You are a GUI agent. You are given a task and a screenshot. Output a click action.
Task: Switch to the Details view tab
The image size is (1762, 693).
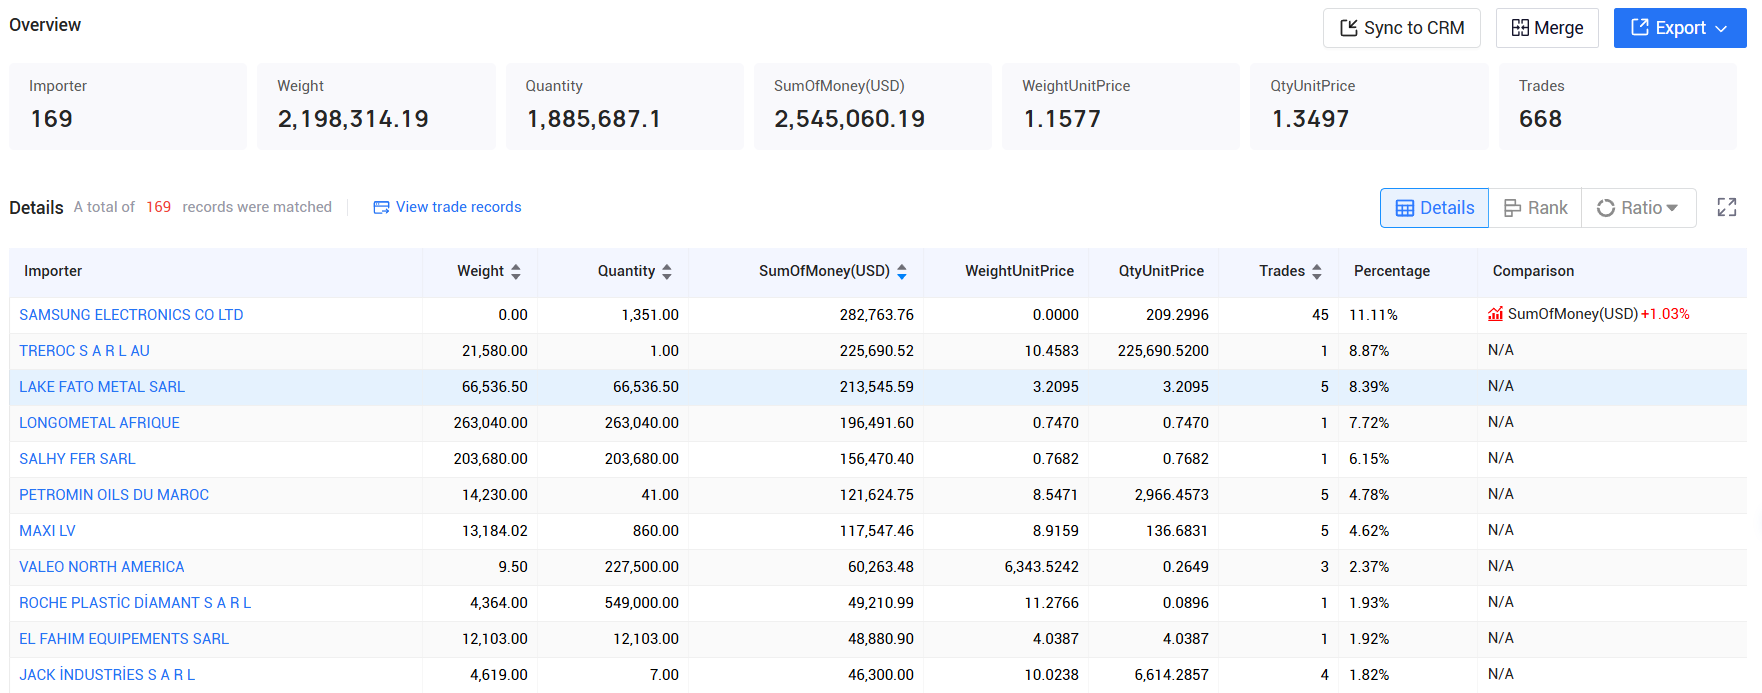click(x=1434, y=208)
